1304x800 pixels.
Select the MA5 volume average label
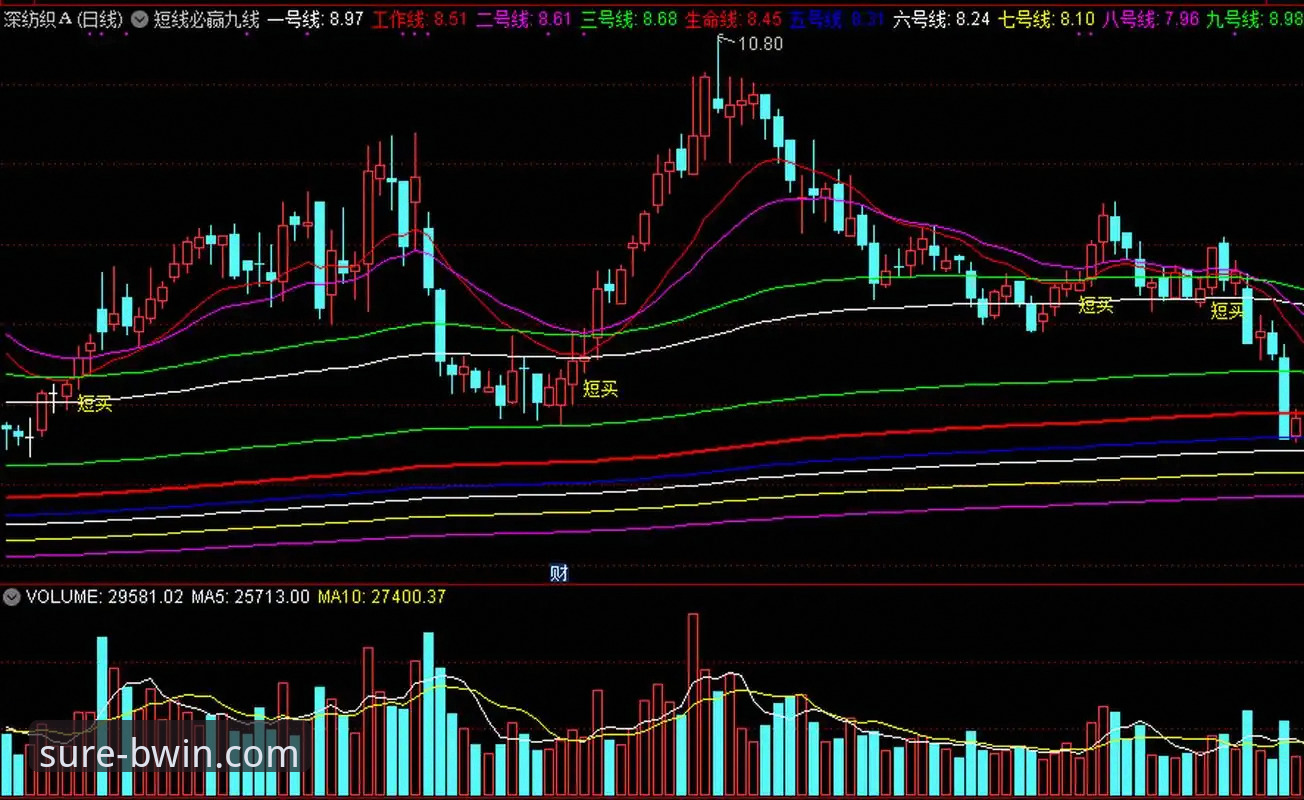[x=250, y=597]
